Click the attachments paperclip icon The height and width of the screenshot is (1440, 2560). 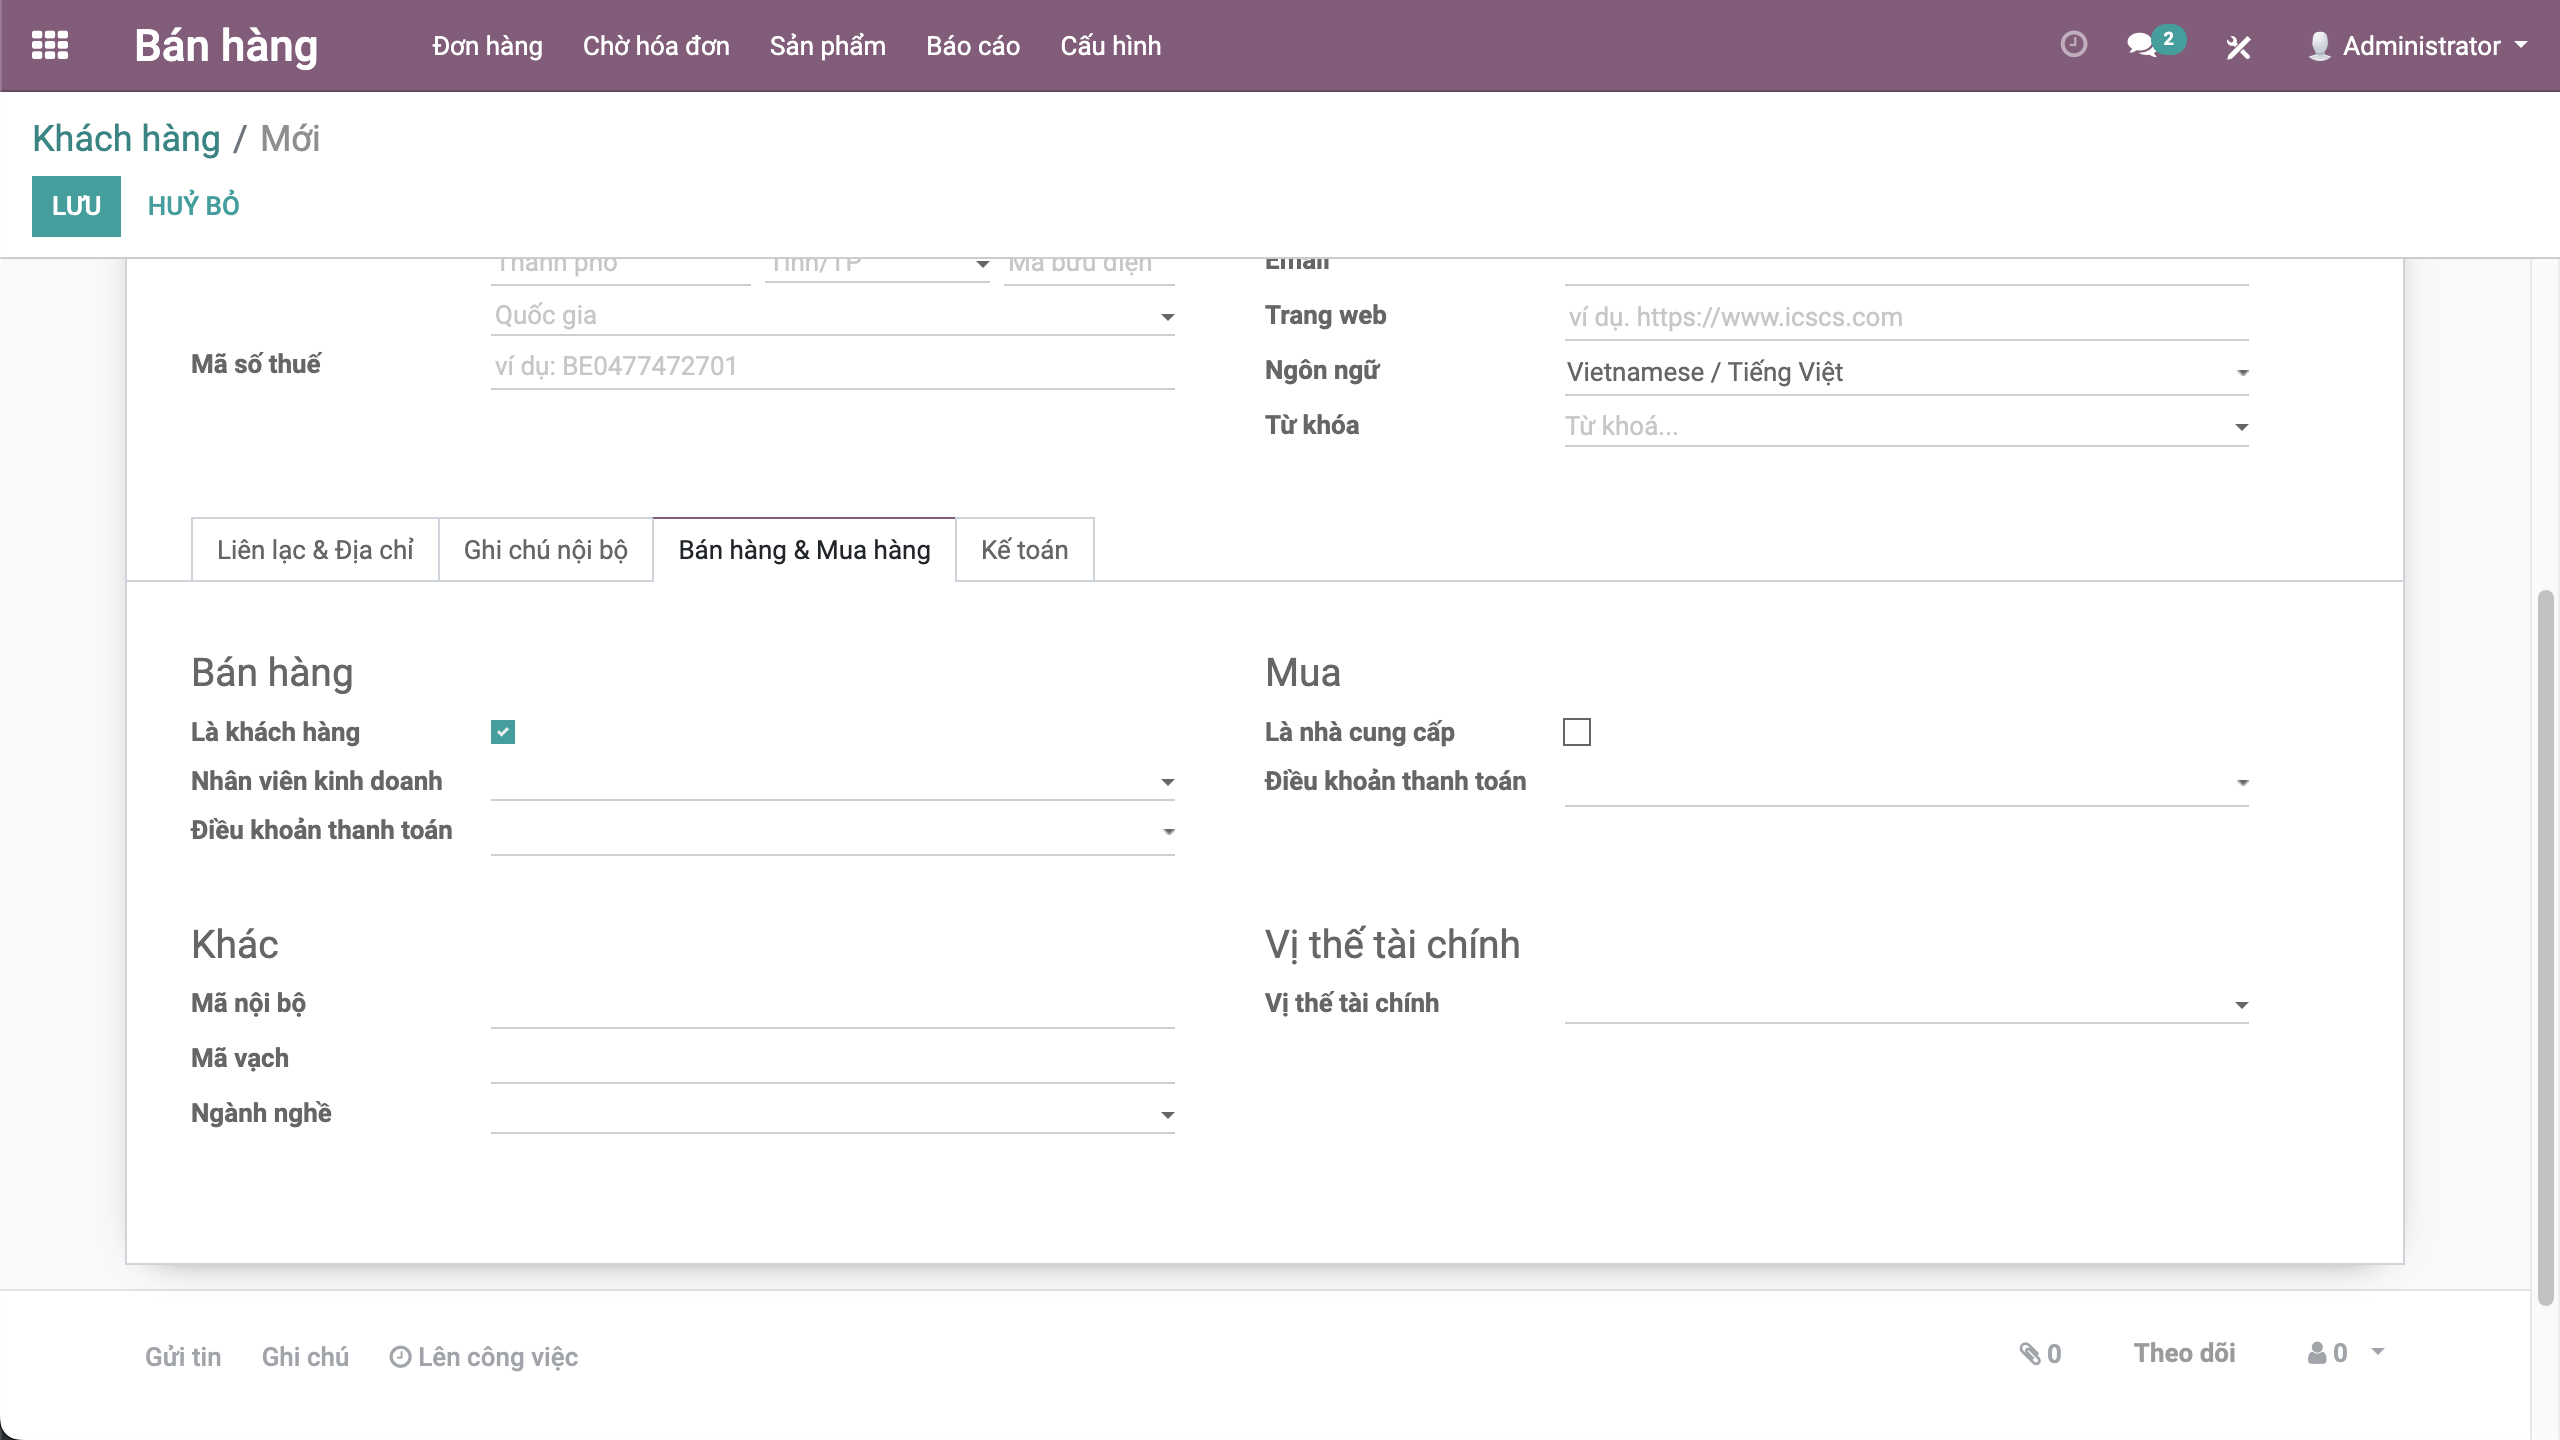(x=2029, y=1354)
